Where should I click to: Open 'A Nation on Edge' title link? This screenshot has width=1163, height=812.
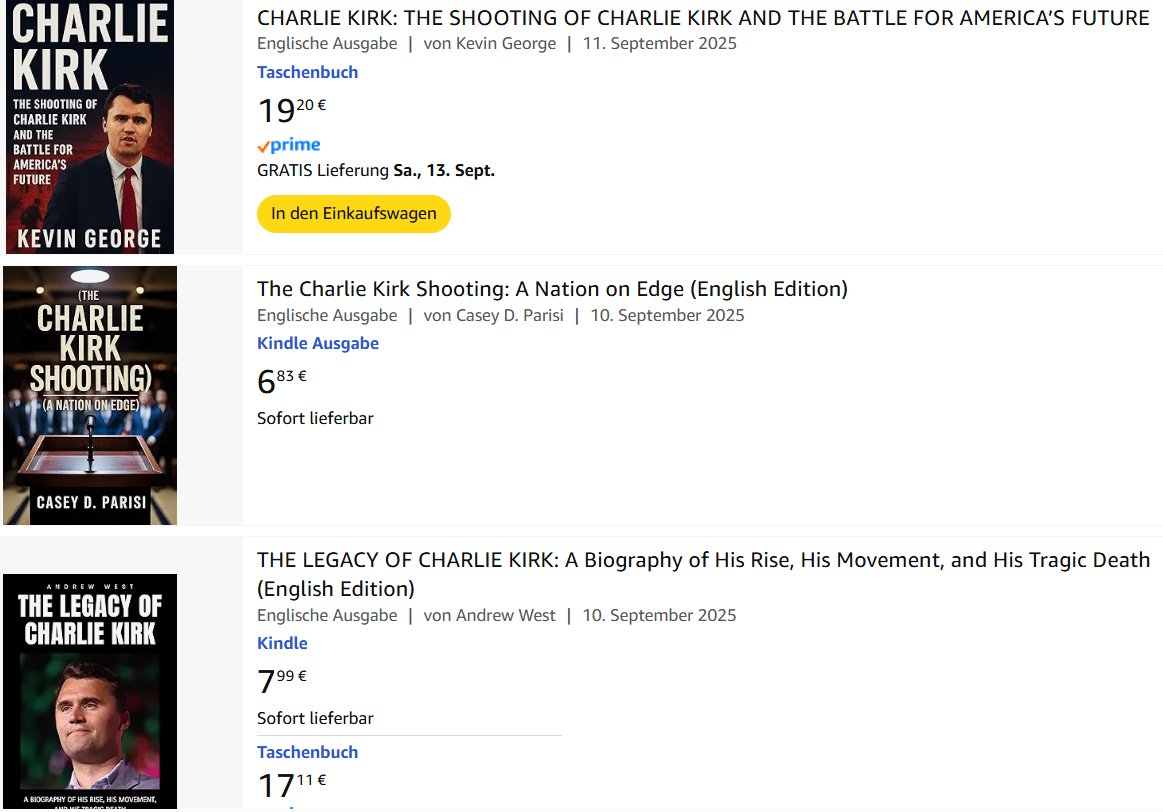click(552, 289)
